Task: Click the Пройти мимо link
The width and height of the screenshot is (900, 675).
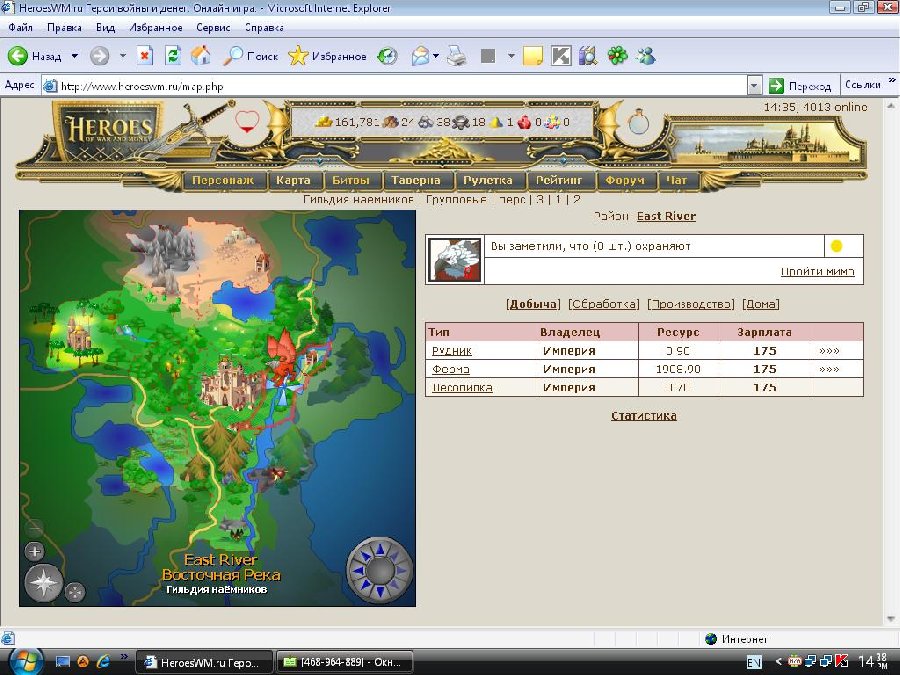Action: tap(817, 271)
